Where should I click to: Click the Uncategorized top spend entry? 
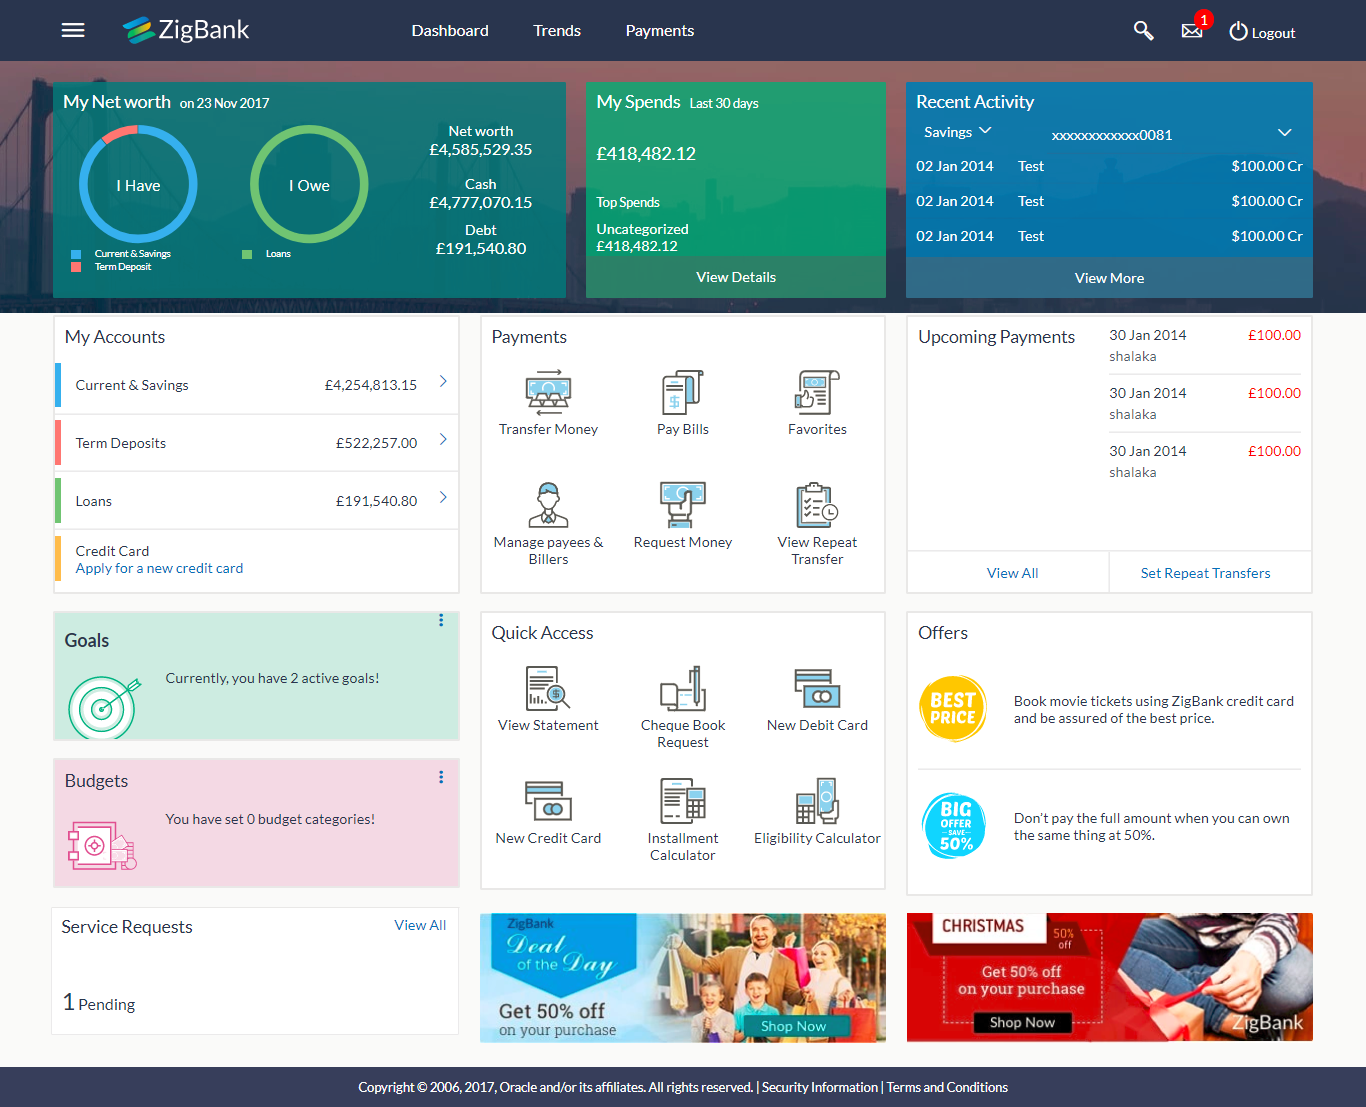click(x=642, y=237)
